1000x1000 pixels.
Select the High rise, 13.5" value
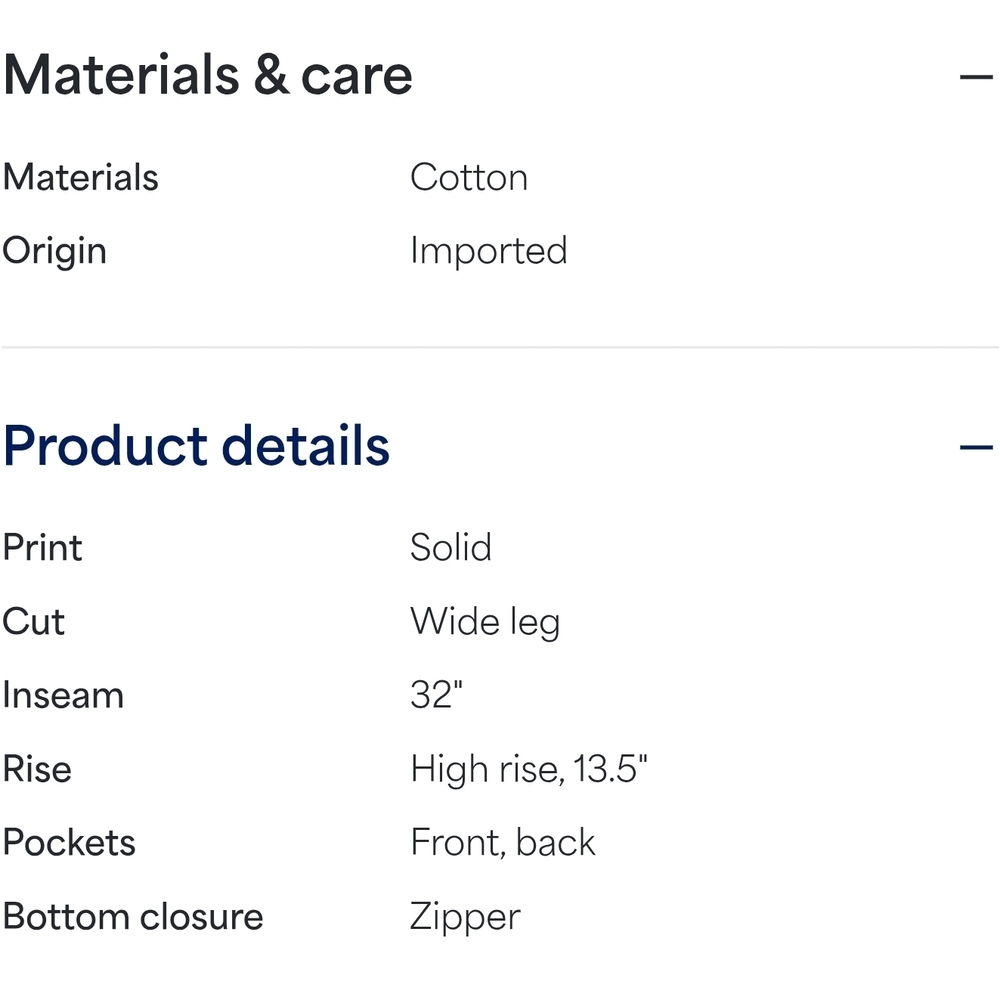click(x=529, y=769)
